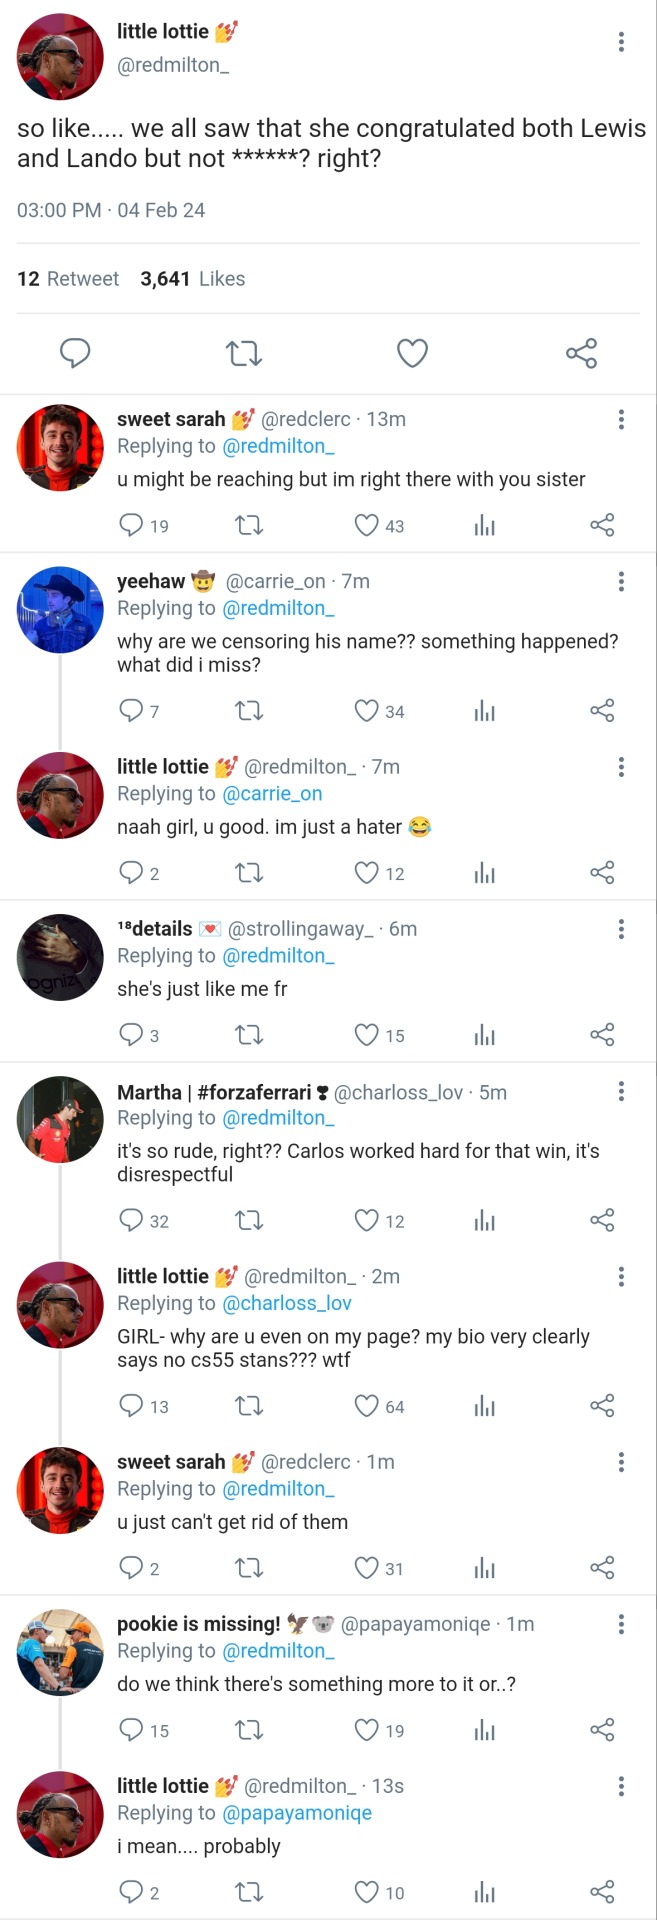Like the 'i mean.... probably' reply
Image resolution: width=657 pixels, height=1920 pixels.
(367, 1892)
